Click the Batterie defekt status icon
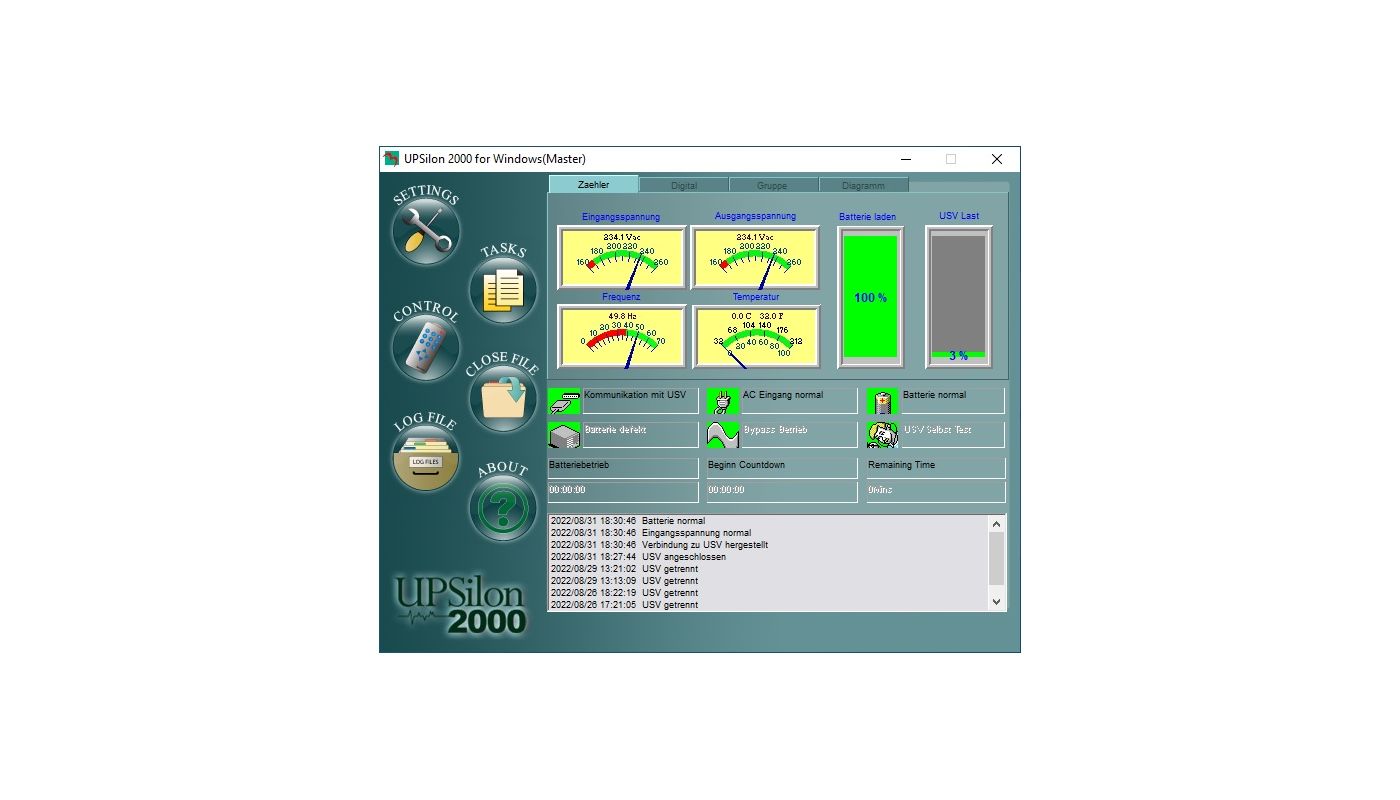This screenshot has width=1400, height=800. 564,435
